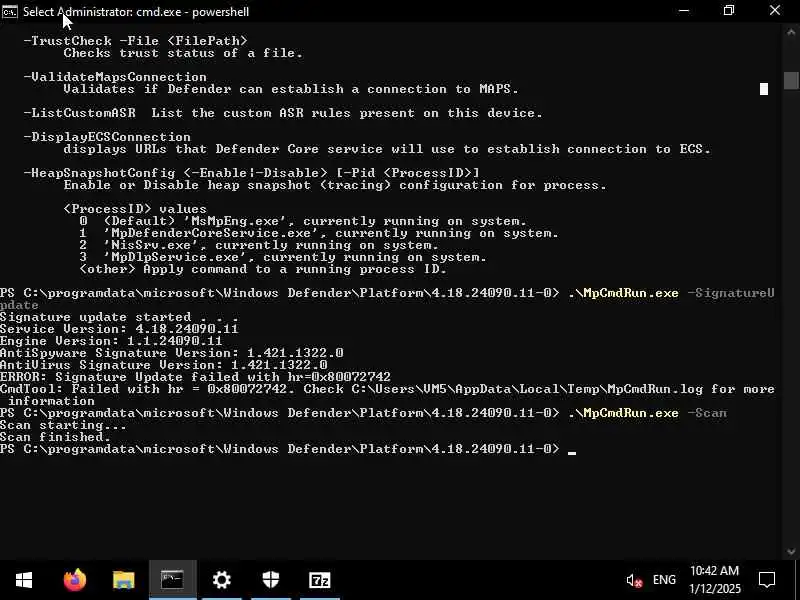800x600 pixels.
Task: Click the muted volume tray icon
Action: pyautogui.click(x=634, y=580)
